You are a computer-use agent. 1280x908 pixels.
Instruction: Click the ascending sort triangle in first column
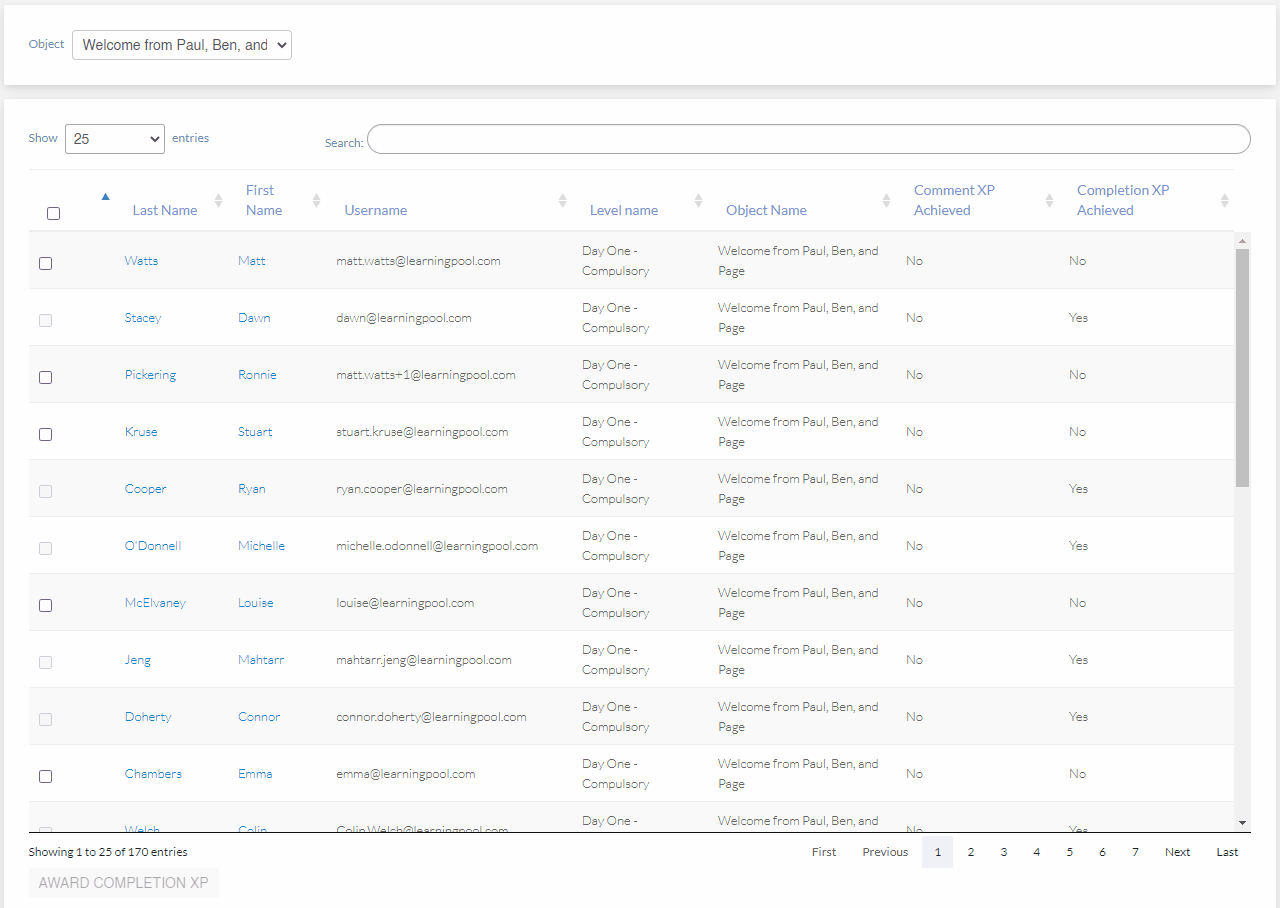105,197
